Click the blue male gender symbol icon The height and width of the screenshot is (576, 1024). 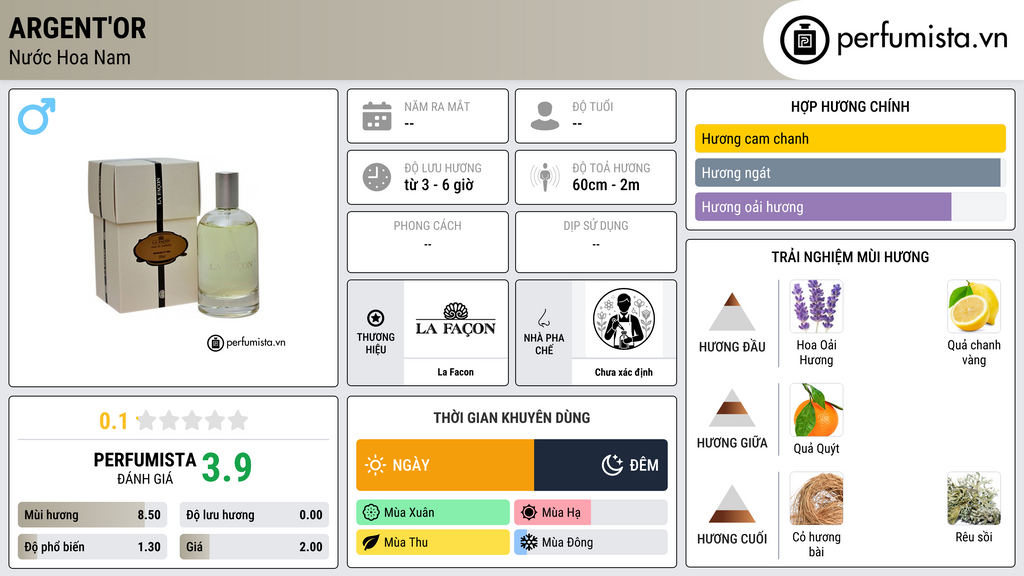(37, 116)
